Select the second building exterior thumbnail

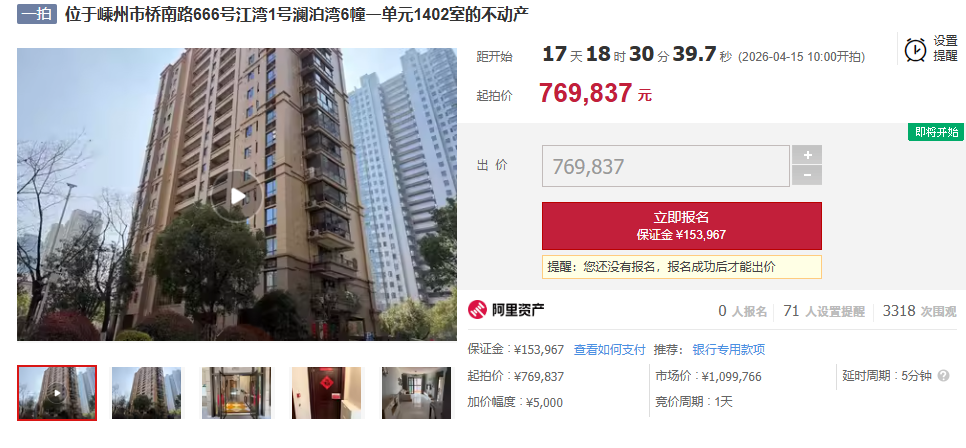click(x=147, y=393)
